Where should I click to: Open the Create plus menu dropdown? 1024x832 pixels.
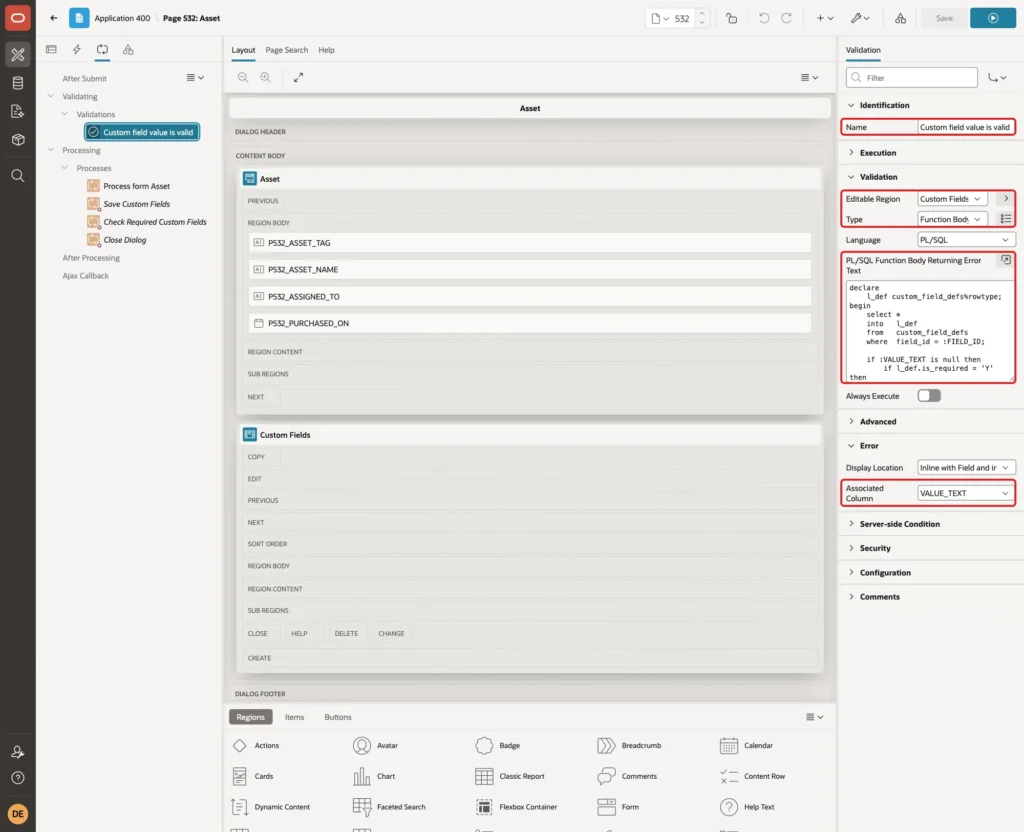tap(824, 18)
